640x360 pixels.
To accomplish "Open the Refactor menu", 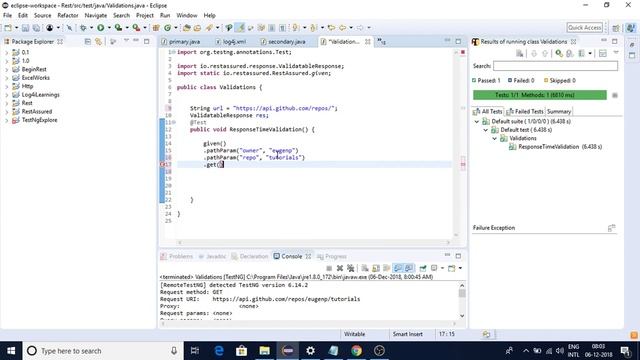I will pyautogui.click(x=68, y=16).
